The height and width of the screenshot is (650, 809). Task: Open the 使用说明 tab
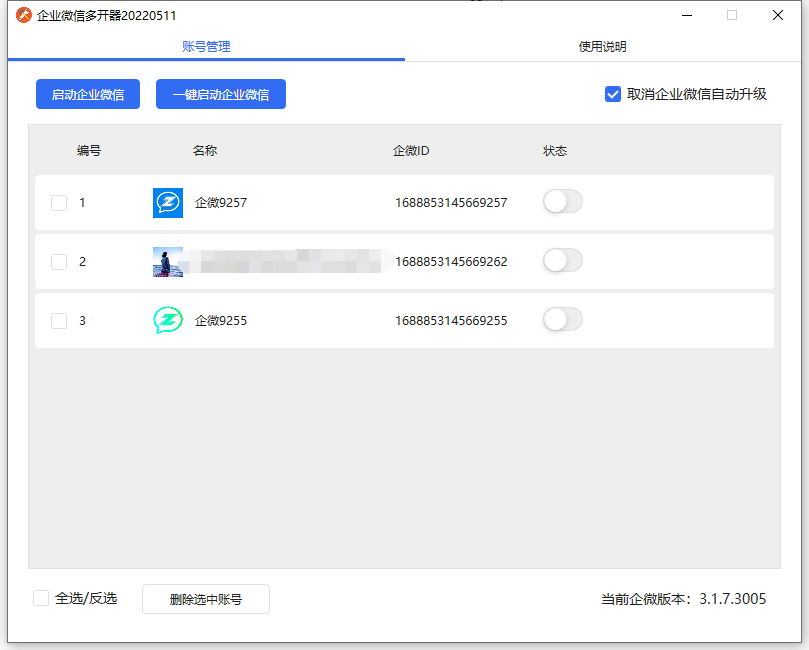coord(603,46)
